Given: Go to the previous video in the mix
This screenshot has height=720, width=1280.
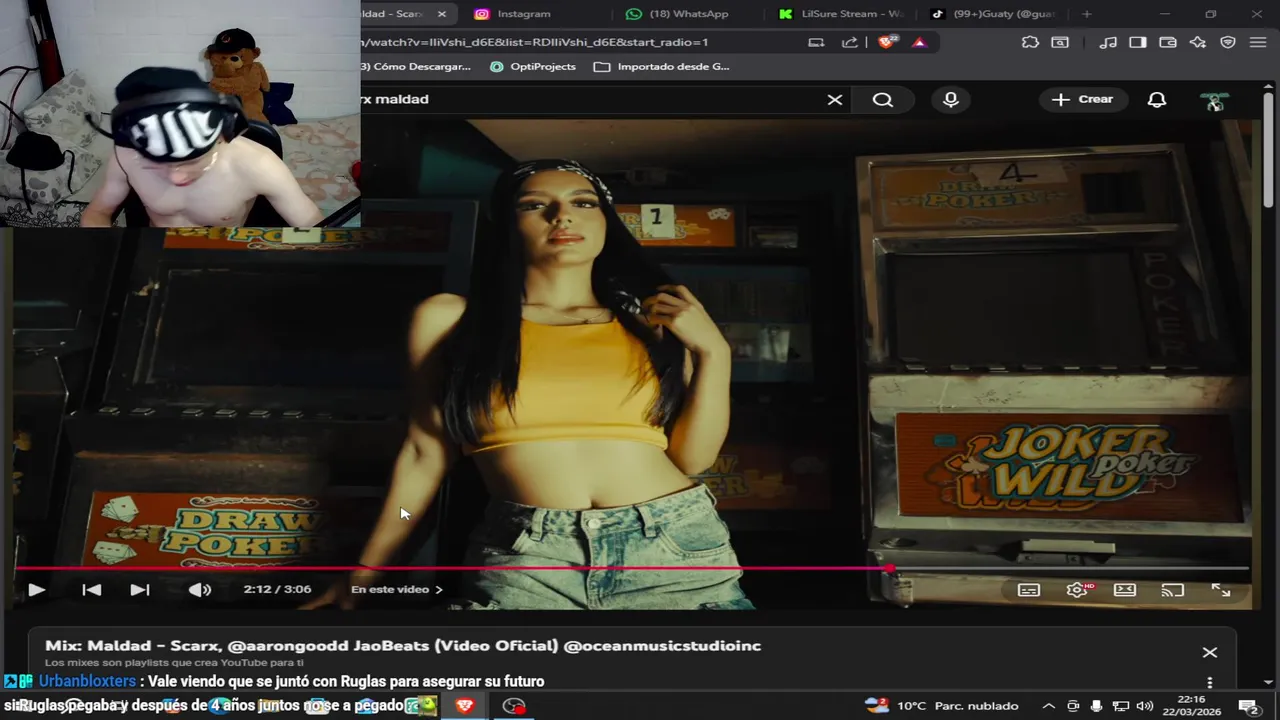Looking at the screenshot, I should [91, 590].
